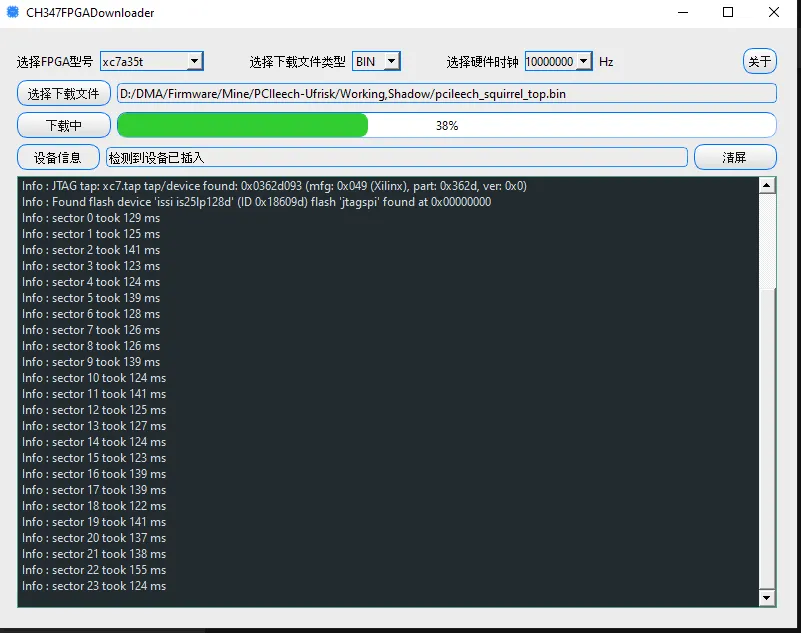The width and height of the screenshot is (801, 633).
Task: Click the file path field with pcileech_squirrel_top.bin
Action: pyautogui.click(x=446, y=94)
